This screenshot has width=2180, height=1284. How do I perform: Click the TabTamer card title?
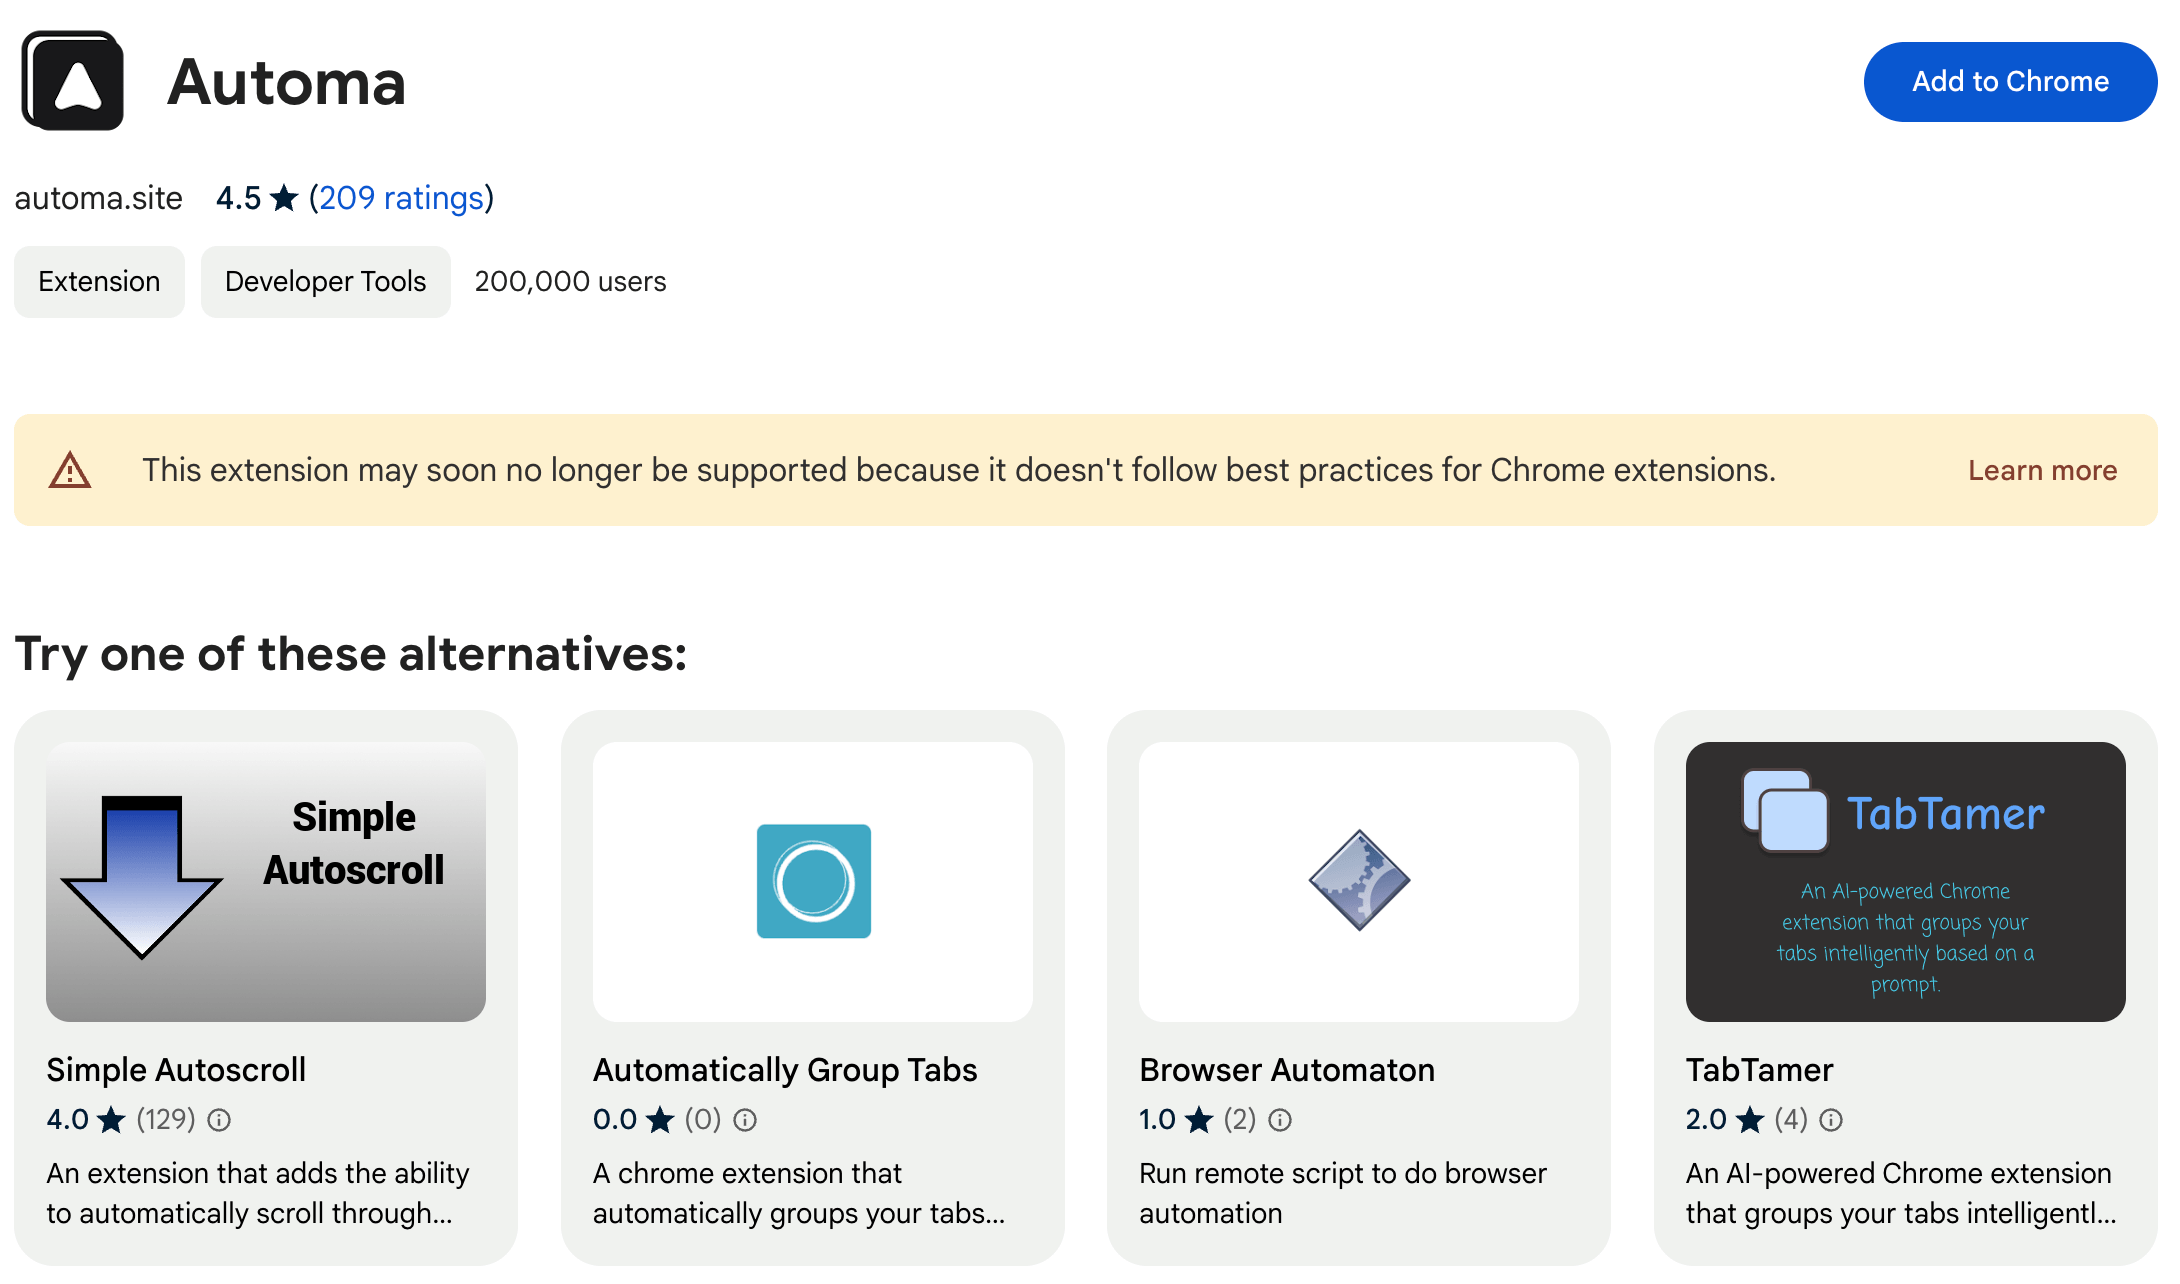[1759, 1070]
